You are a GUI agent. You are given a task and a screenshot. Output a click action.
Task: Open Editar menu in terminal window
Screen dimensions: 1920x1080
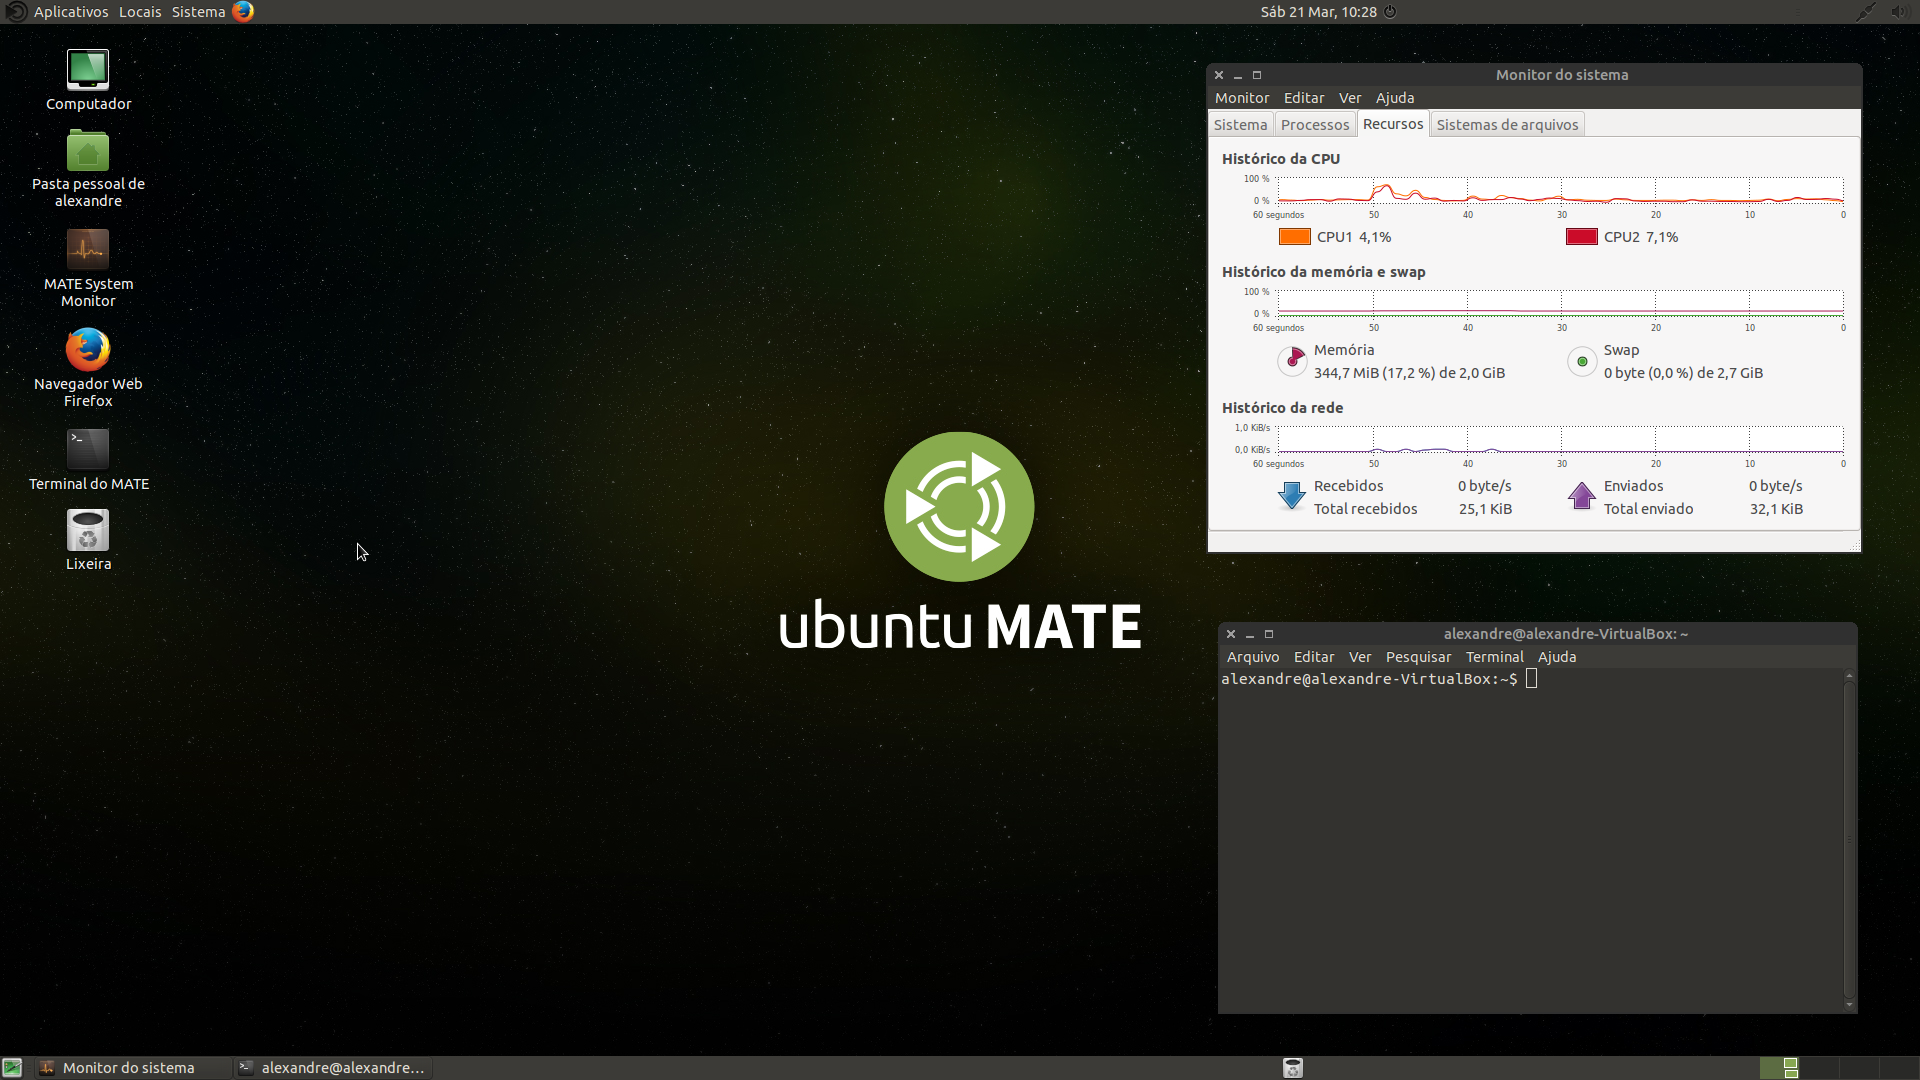[x=1313, y=657]
